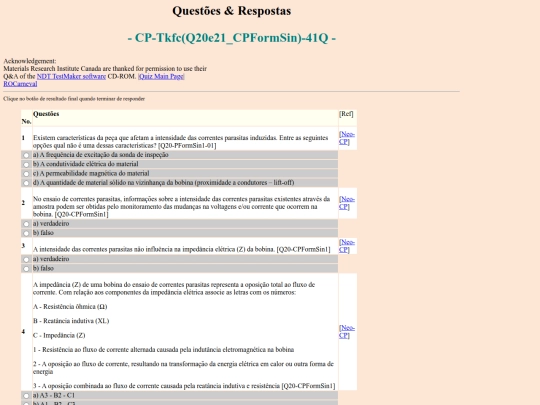Viewport: 540px width, 405px height.
Task: Click the CP-Tkfc(Q20e21_CPFormSin)-41Q title
Action: pos(232,38)
